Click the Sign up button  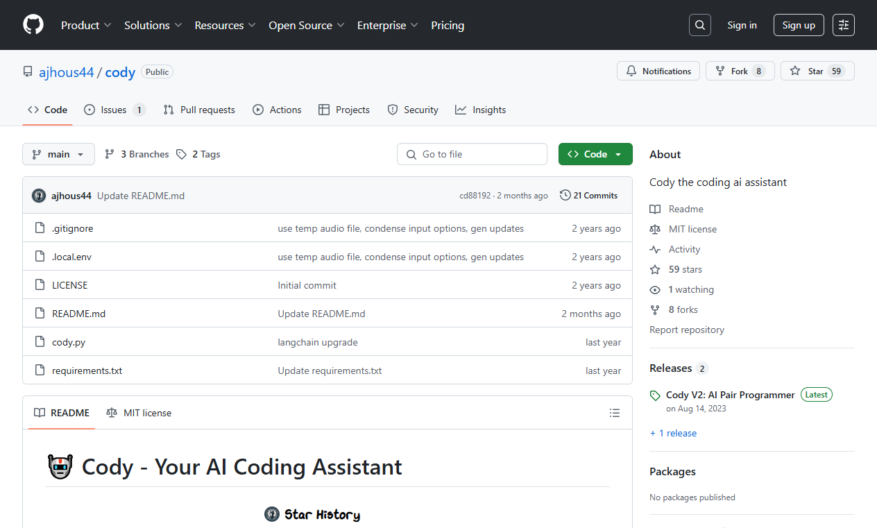click(x=798, y=25)
